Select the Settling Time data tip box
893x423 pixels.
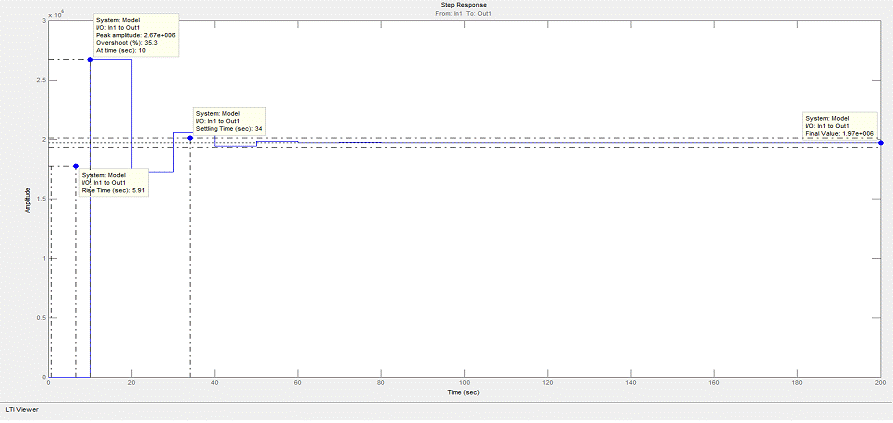[229, 121]
